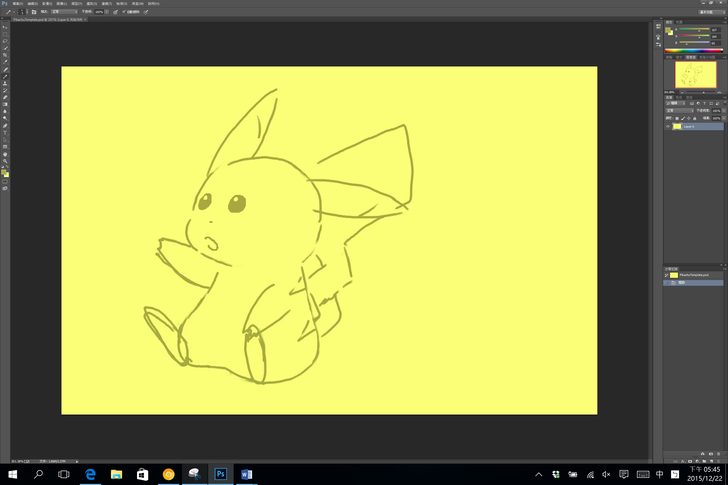Click the Pikachu preview thumbnail in Navigator panel
Screen dimensions: 728x485
(696, 74)
